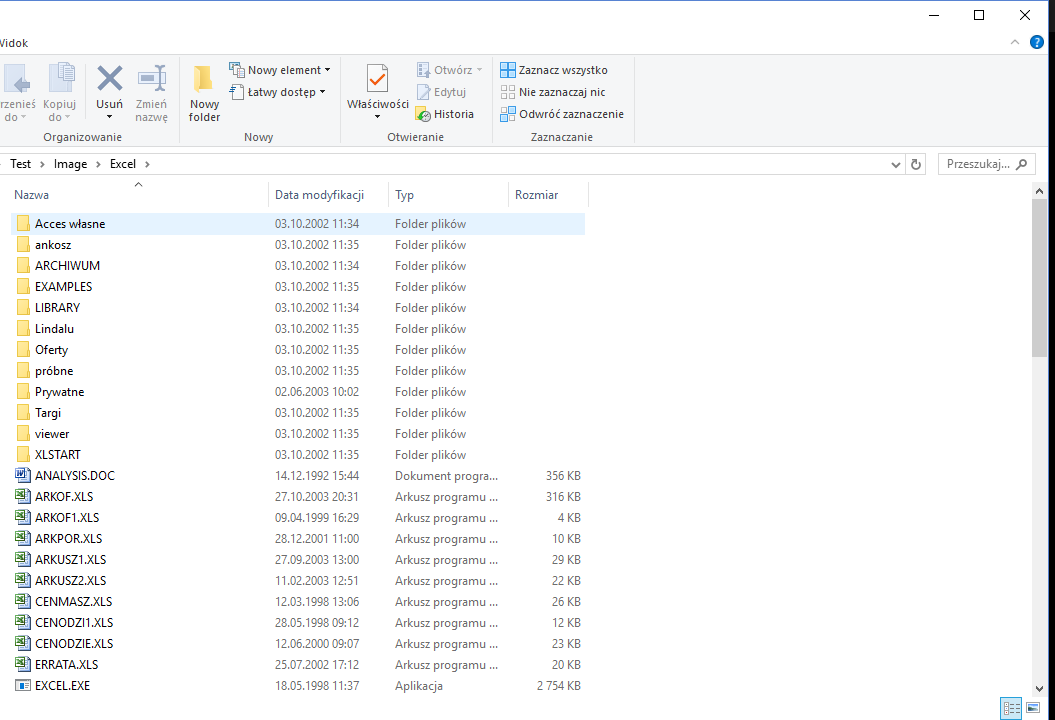Viewport: 1055px width, 720px height.
Task: Click the Usuń (delete) red X icon
Action: (x=110, y=79)
